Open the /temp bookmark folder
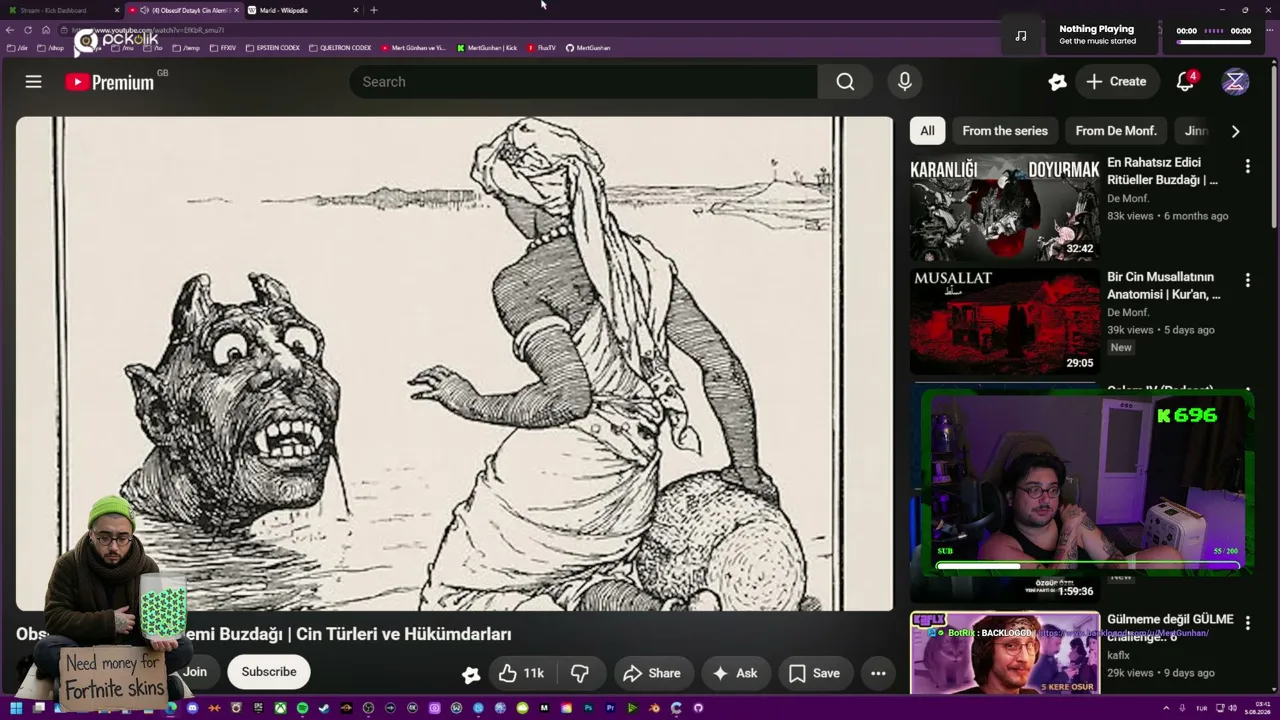Image resolution: width=1280 pixels, height=720 pixels. point(186,48)
